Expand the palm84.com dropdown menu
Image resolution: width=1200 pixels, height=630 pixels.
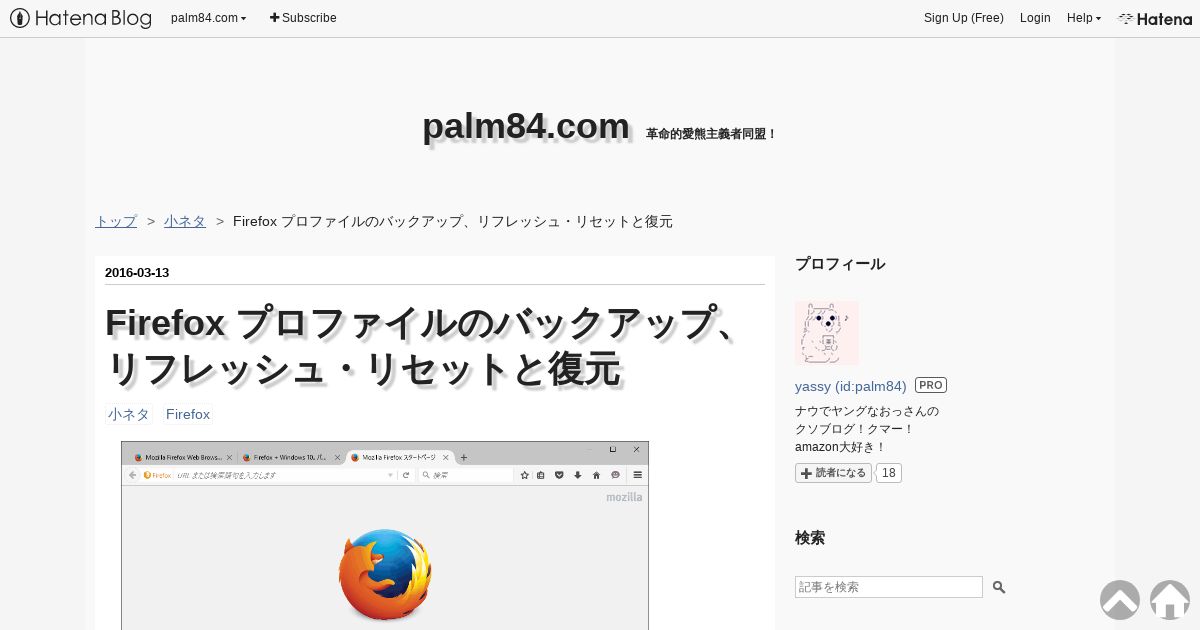click(208, 18)
